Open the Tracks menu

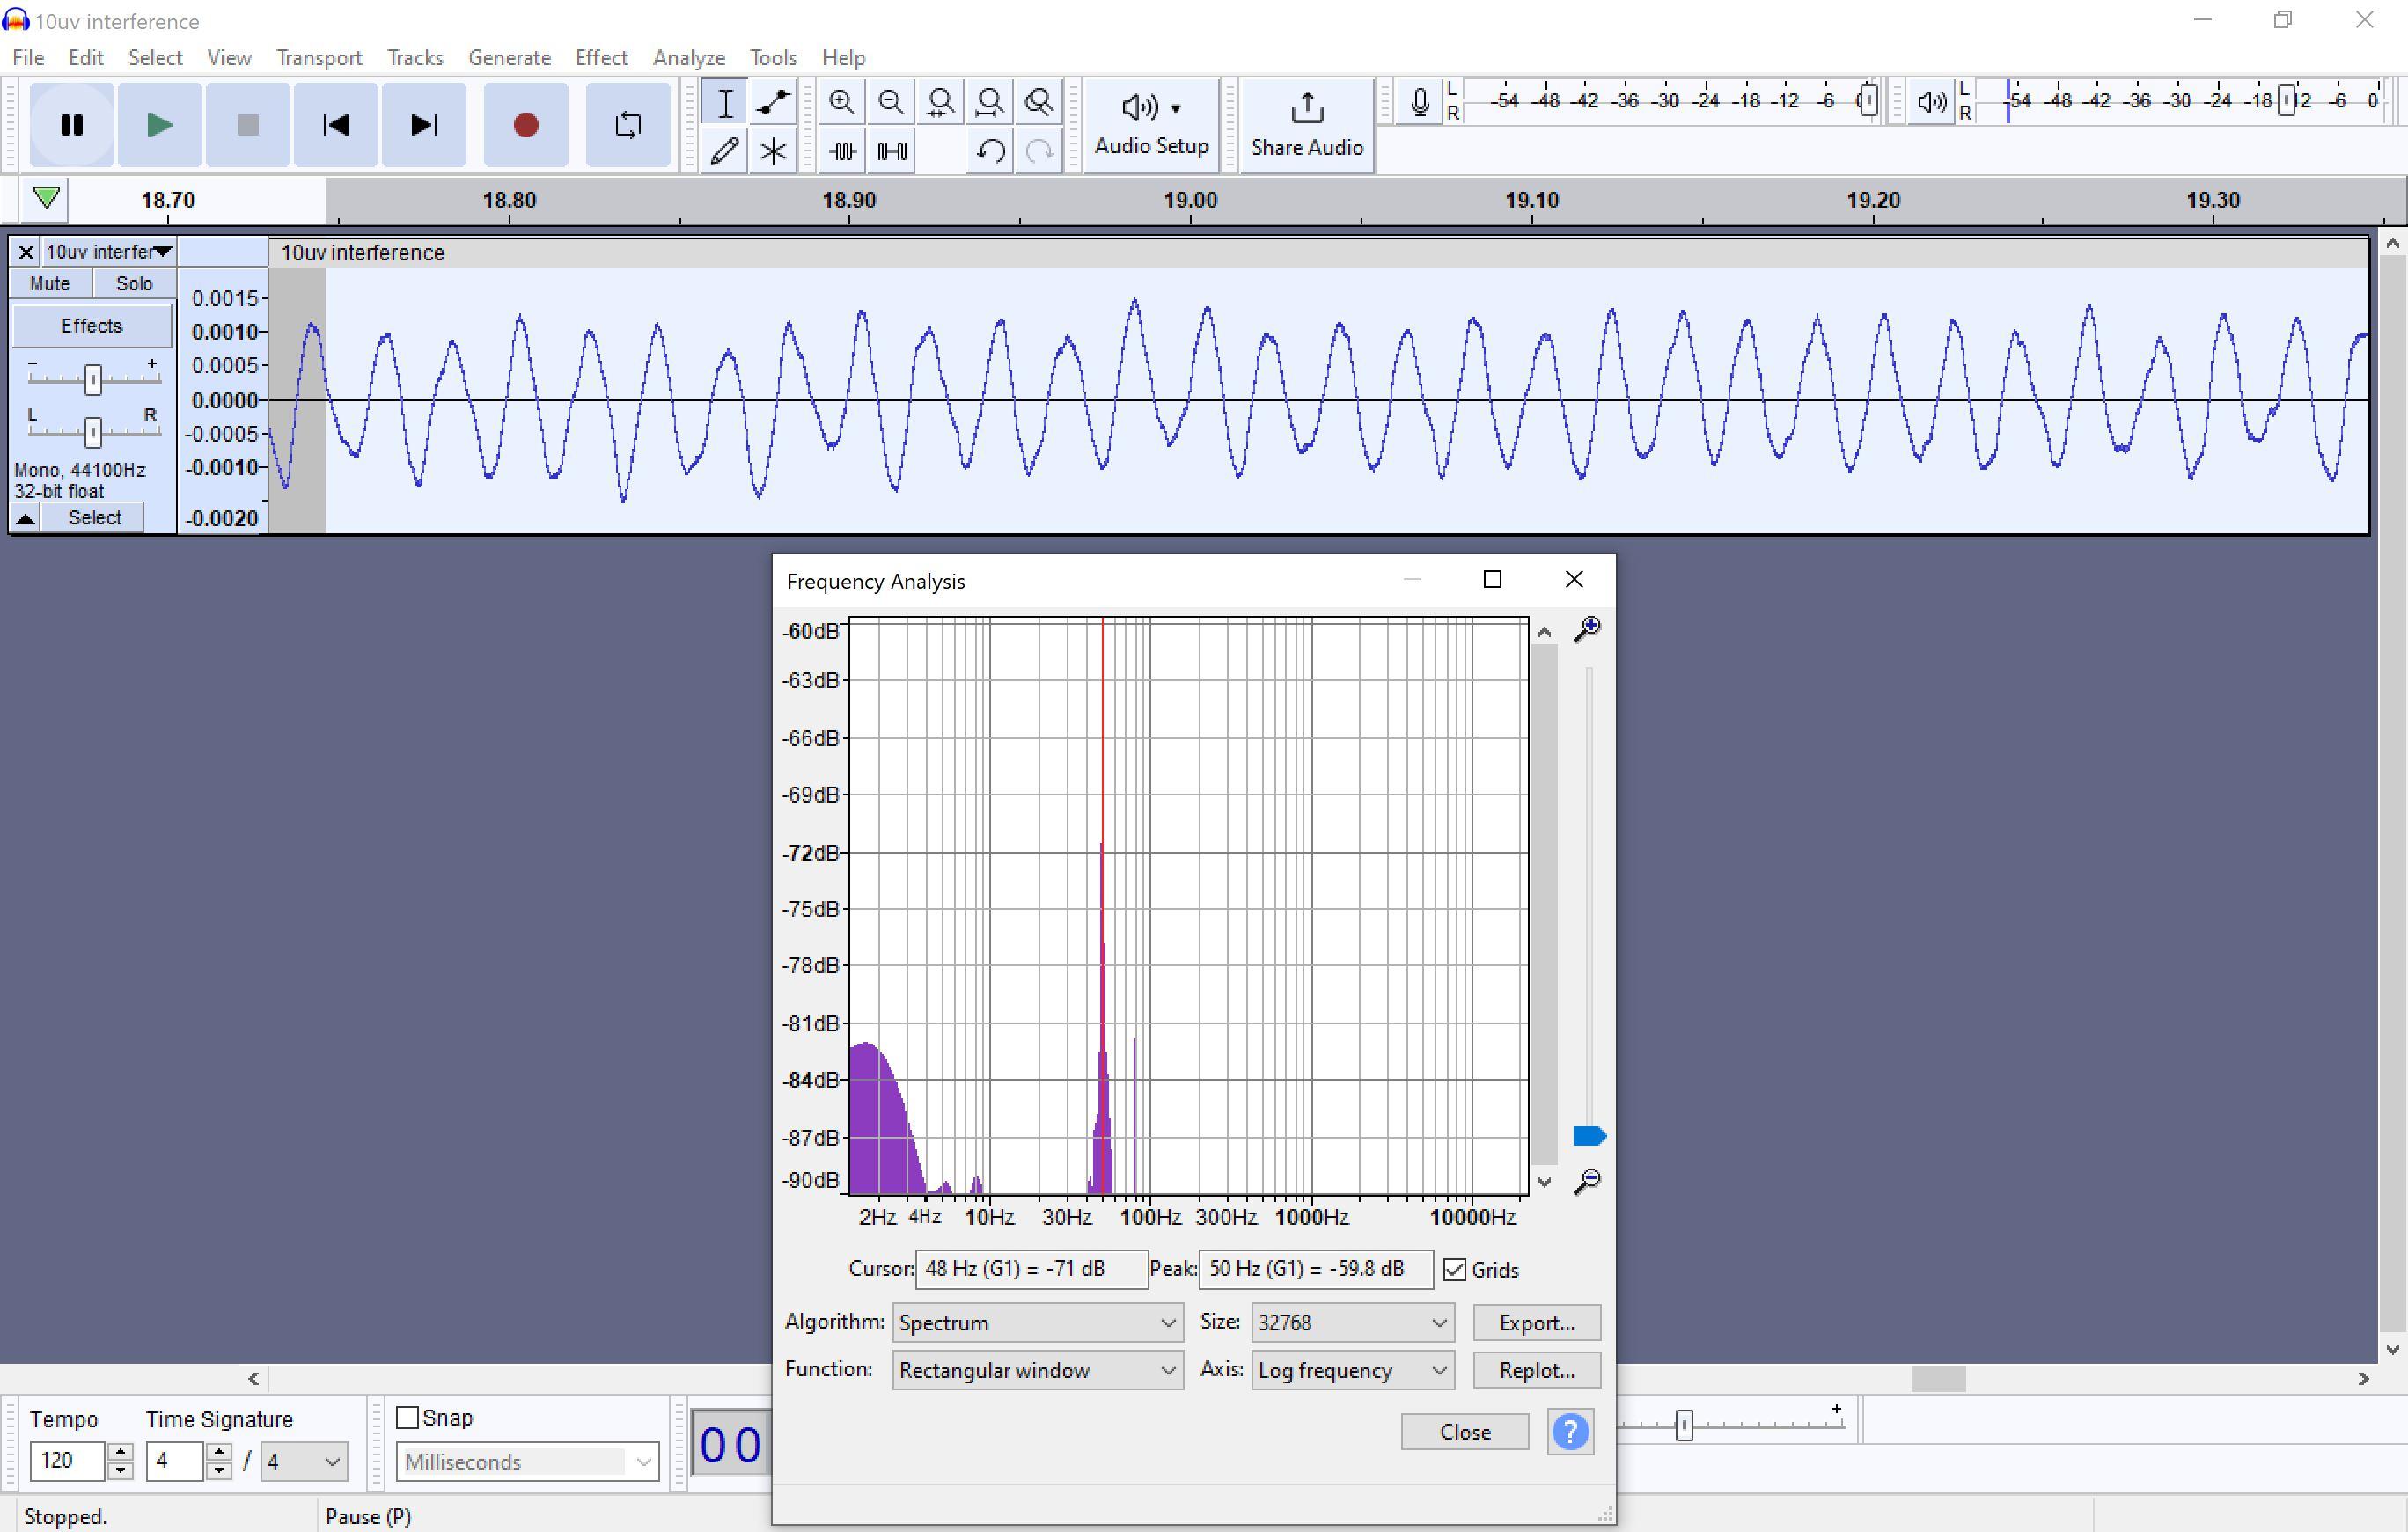[x=415, y=58]
